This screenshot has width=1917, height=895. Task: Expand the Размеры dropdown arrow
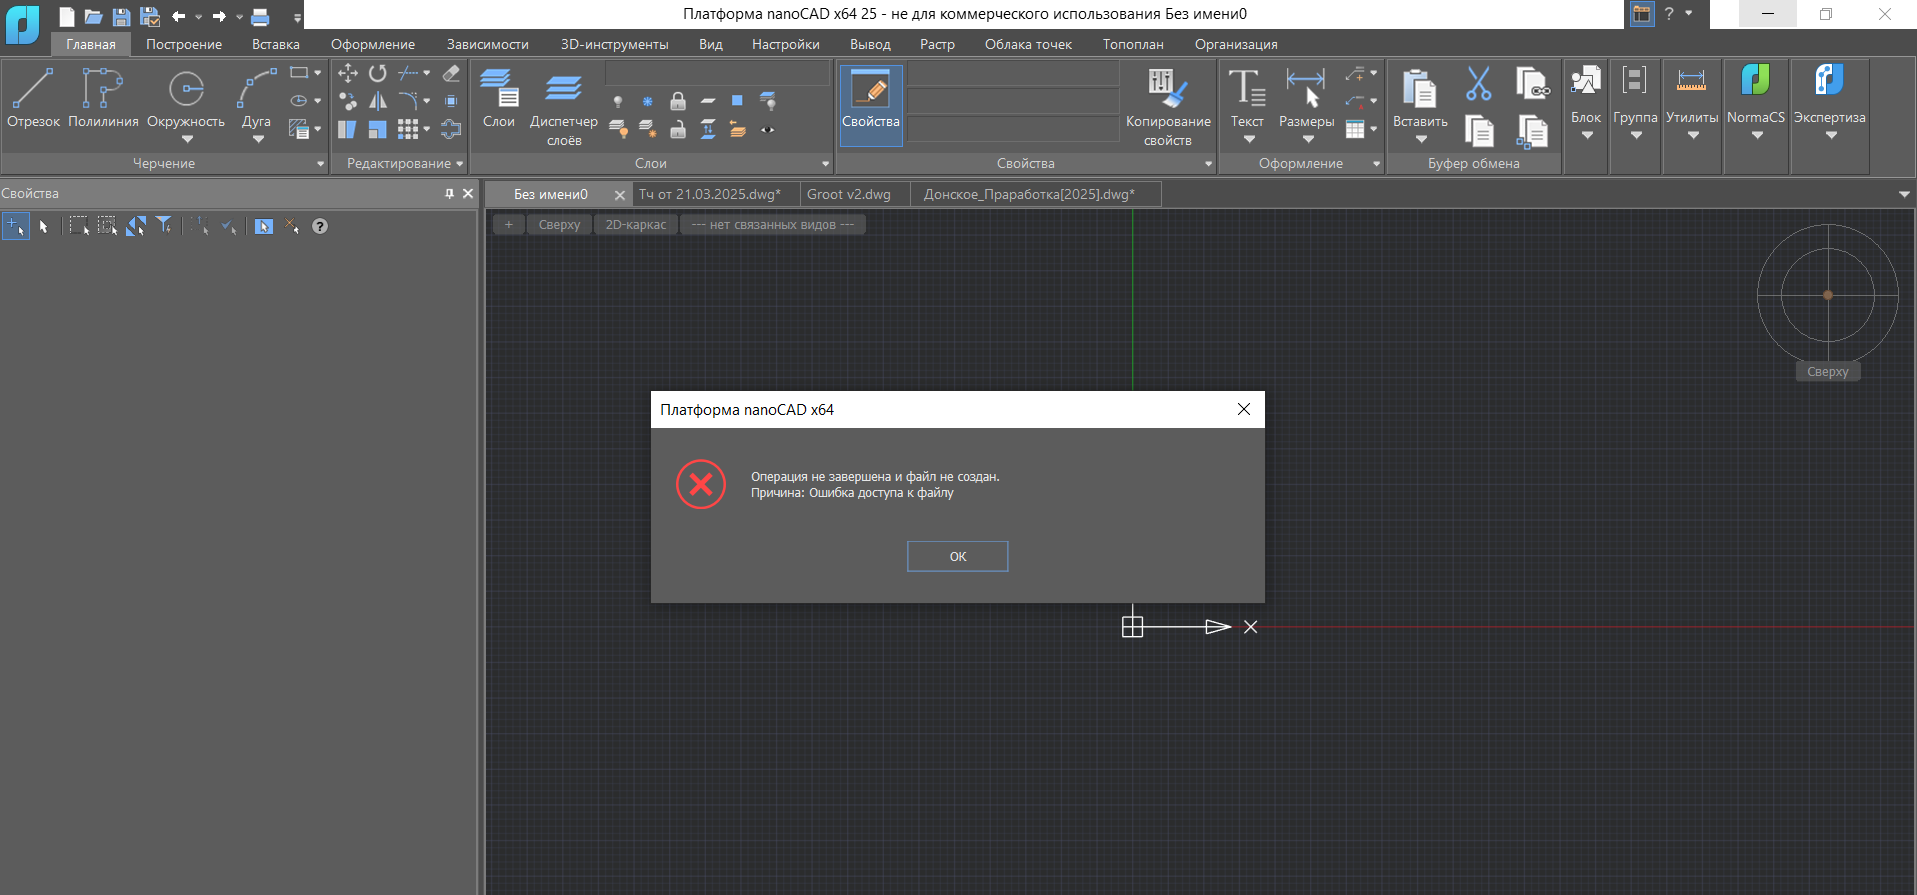[1308, 139]
